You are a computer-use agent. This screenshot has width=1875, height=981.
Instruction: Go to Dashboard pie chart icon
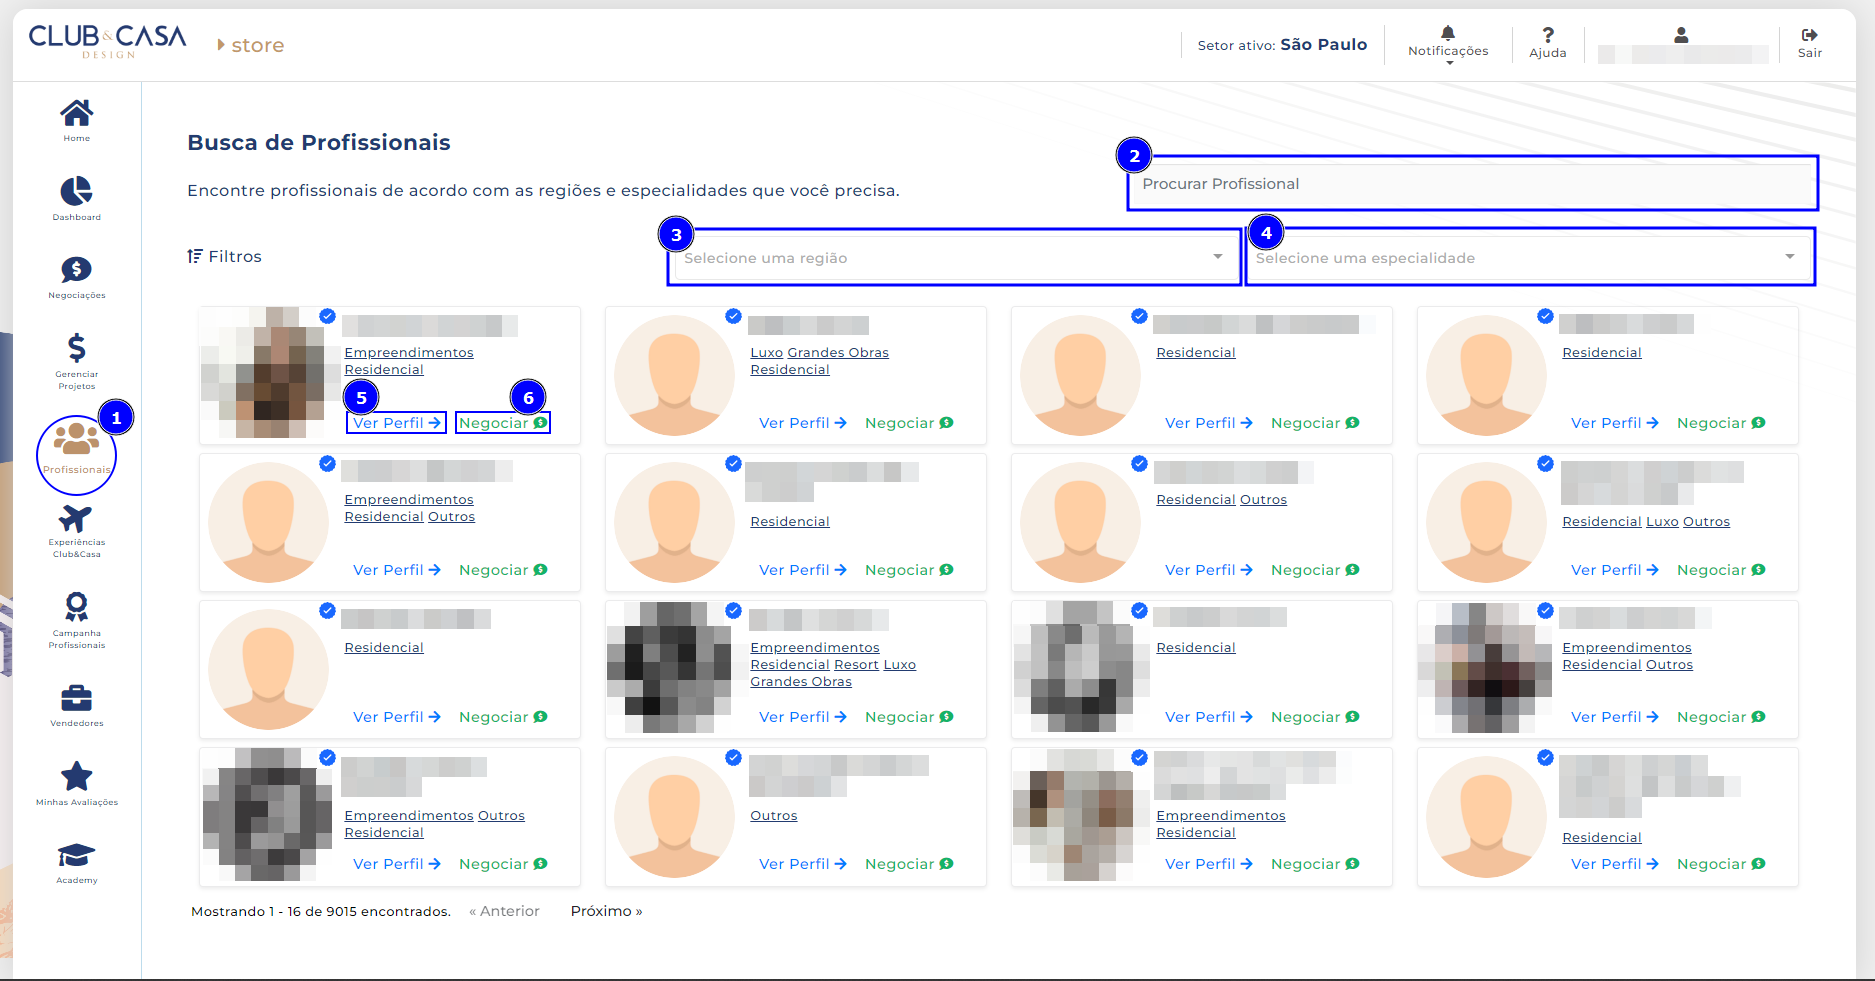[x=76, y=191]
